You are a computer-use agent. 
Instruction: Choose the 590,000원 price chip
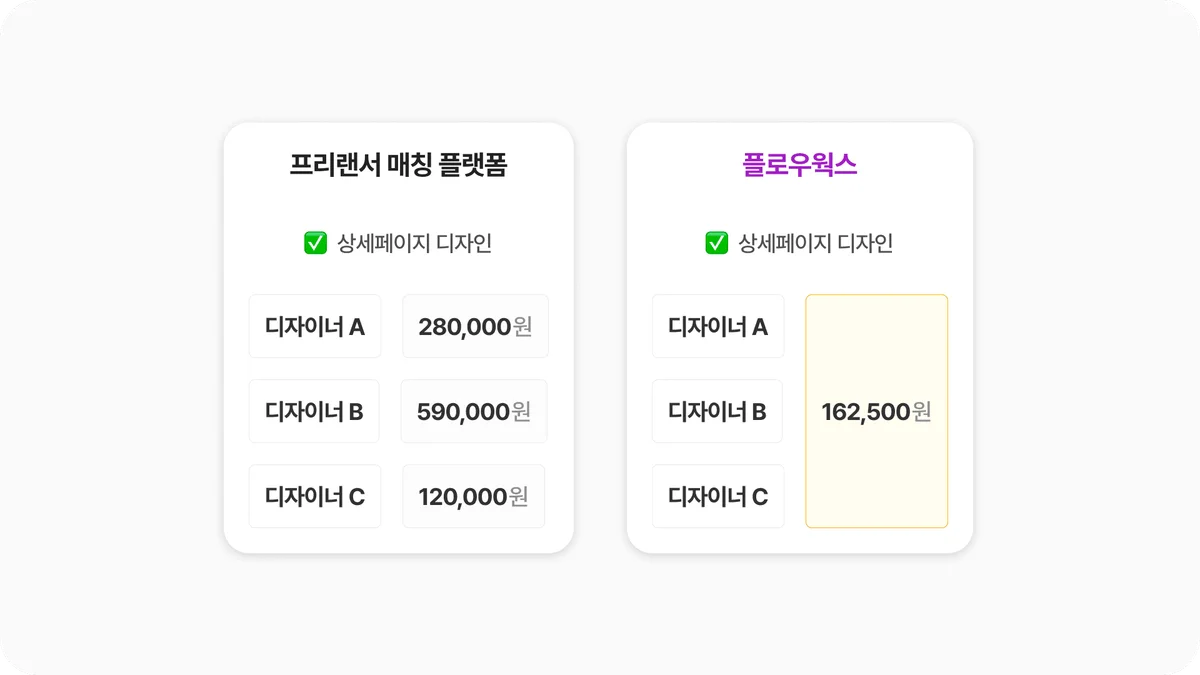coord(474,411)
